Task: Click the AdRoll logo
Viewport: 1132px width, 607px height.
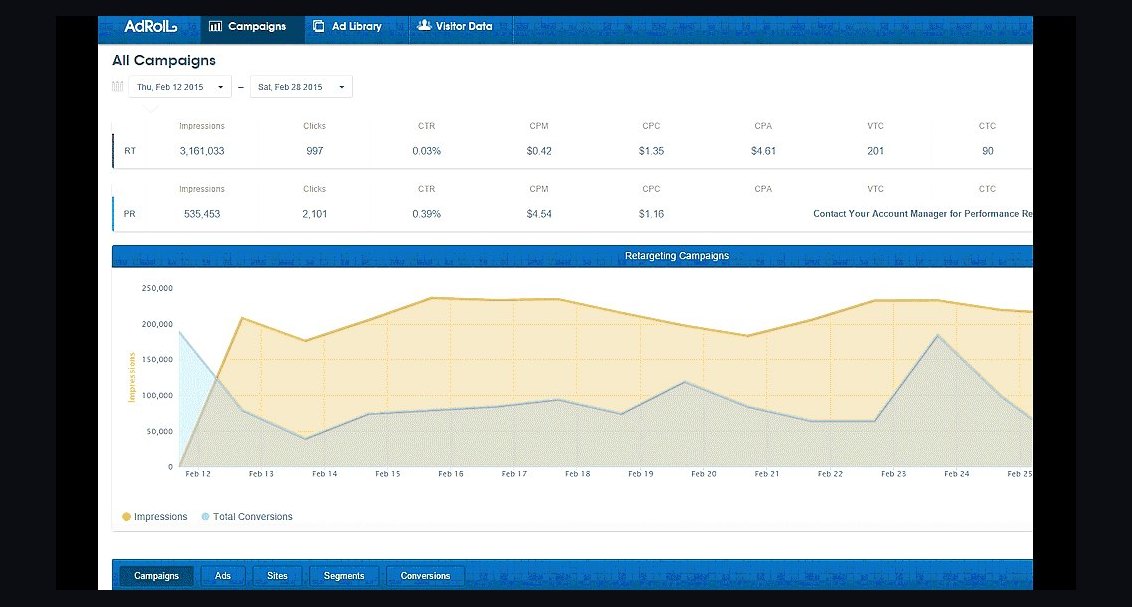Action: pos(150,26)
